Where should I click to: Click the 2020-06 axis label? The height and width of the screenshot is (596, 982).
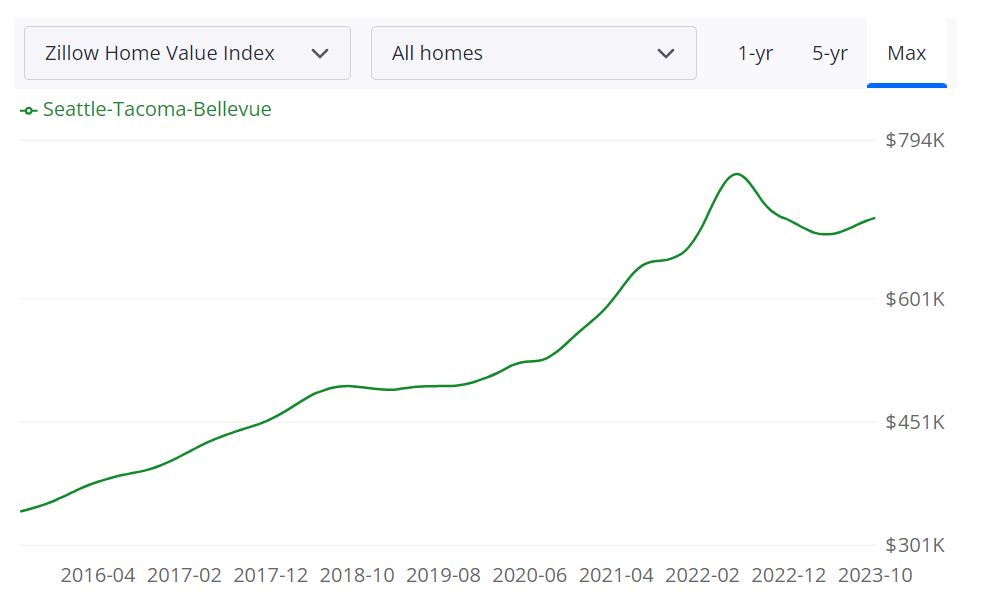[528, 575]
